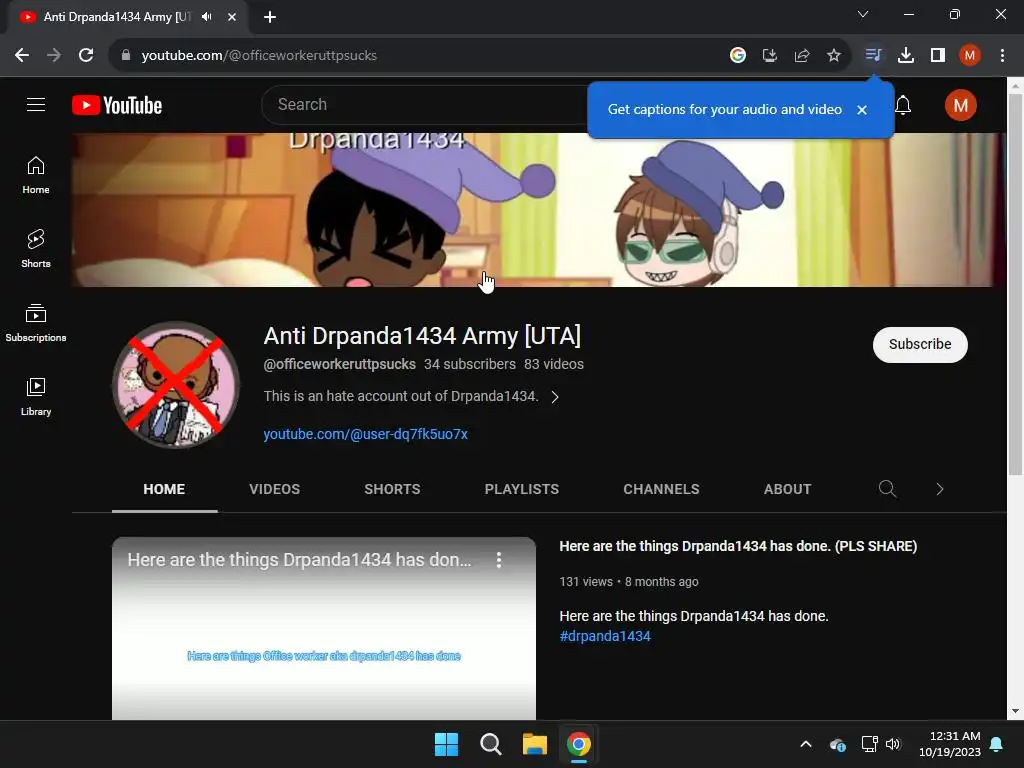View site information lock icon
1024x768 pixels.
(126, 56)
